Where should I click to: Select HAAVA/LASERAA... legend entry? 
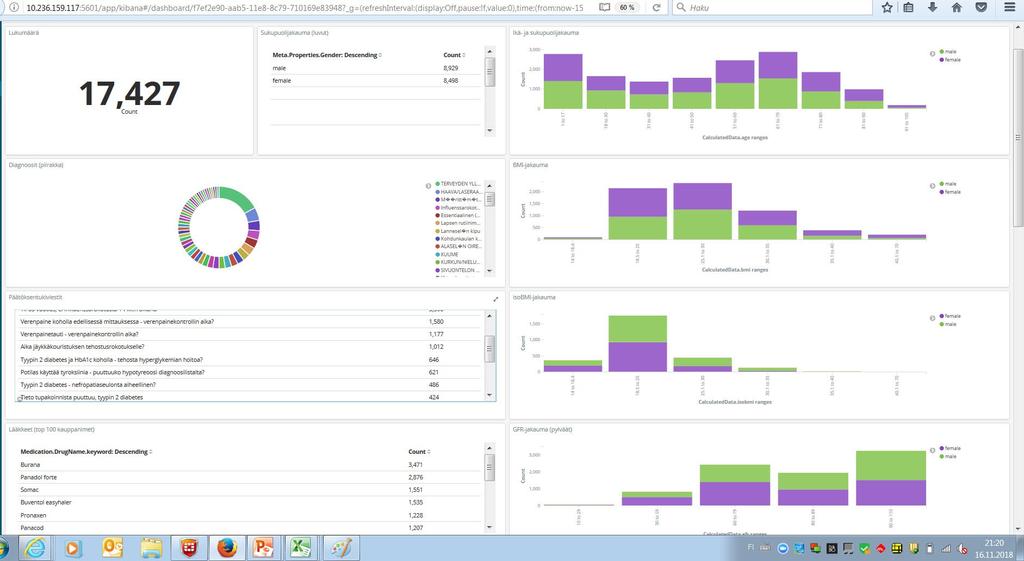point(458,192)
